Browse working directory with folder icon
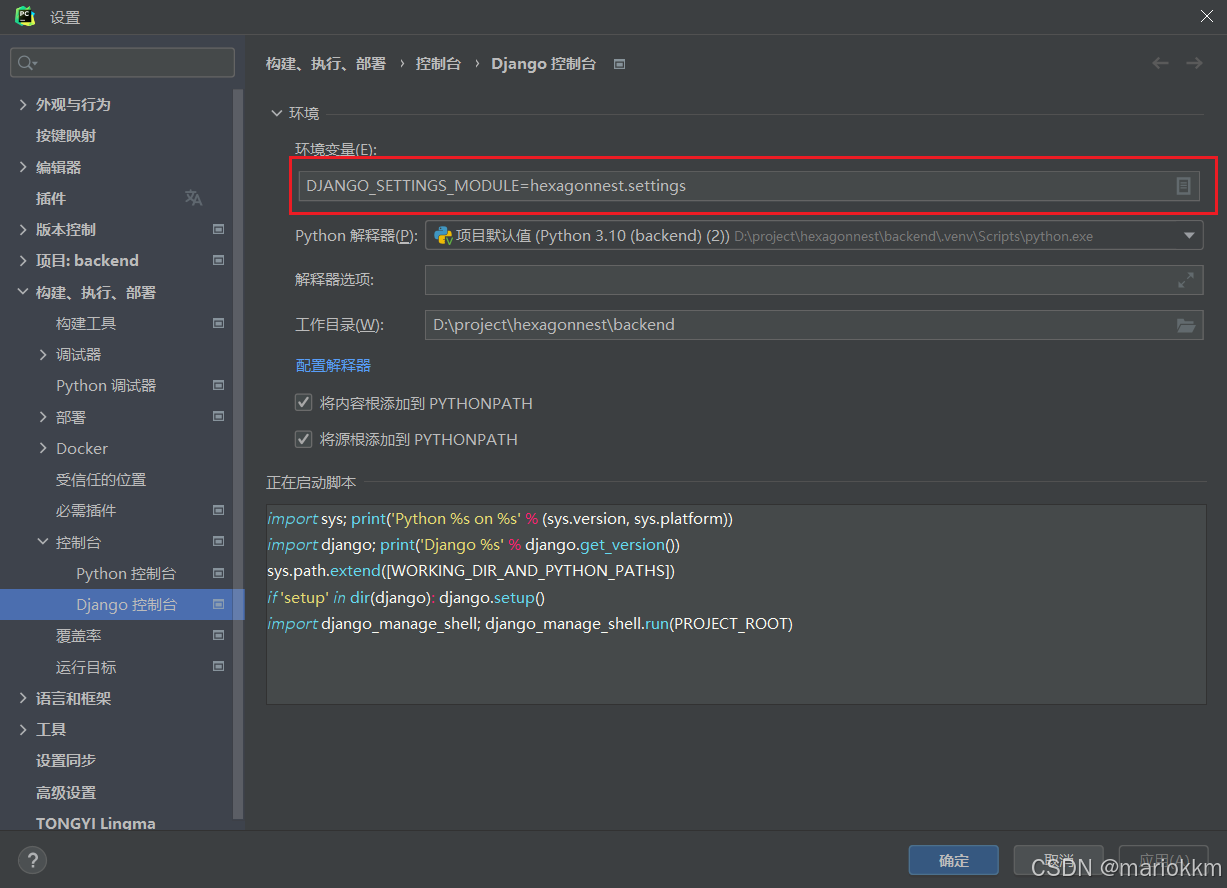Viewport: 1227px width, 888px height. click(1186, 325)
